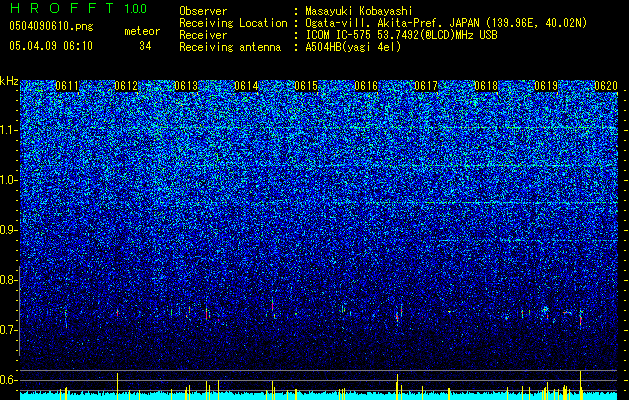This screenshot has height=400, width=629.
Task: Click the 0611 time marker
Action: [67, 86]
